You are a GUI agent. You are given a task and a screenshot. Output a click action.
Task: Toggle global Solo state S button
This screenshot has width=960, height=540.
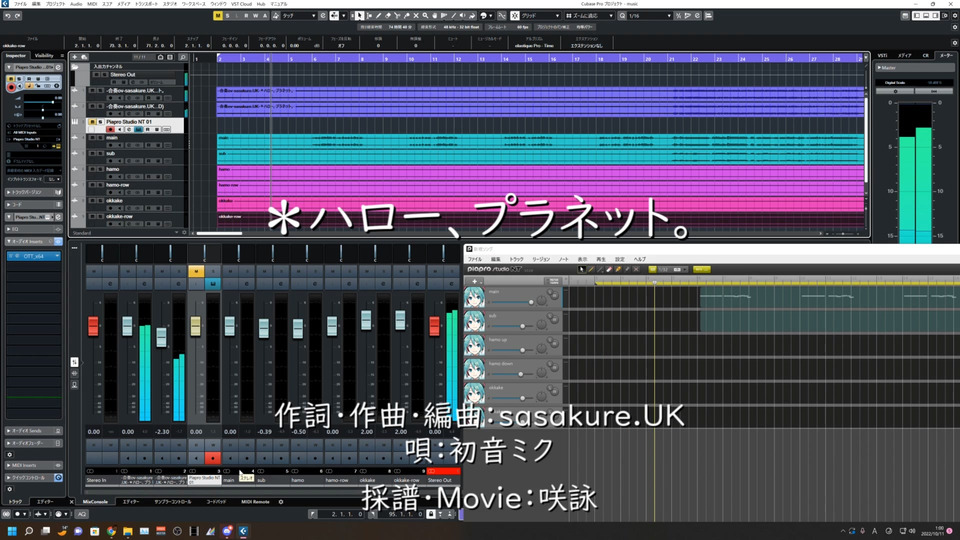227,15
